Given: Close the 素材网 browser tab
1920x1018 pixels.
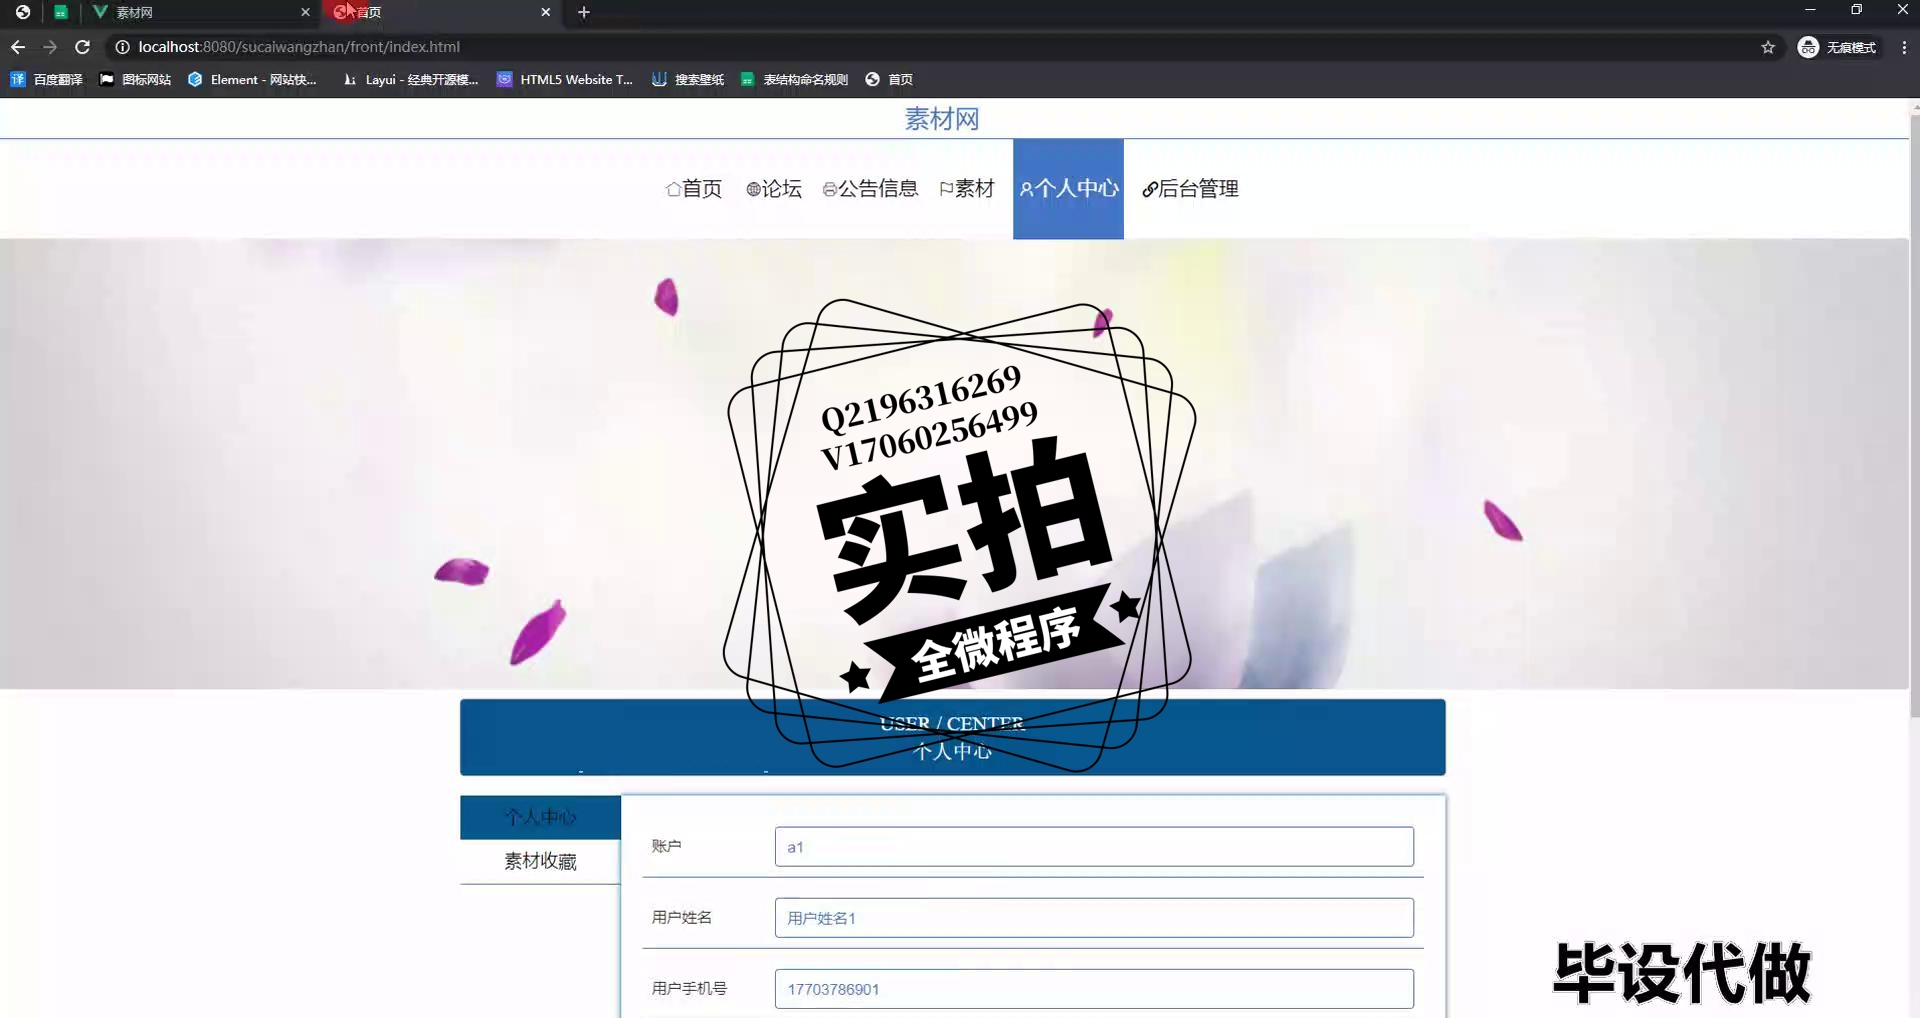Looking at the screenshot, I should 305,12.
